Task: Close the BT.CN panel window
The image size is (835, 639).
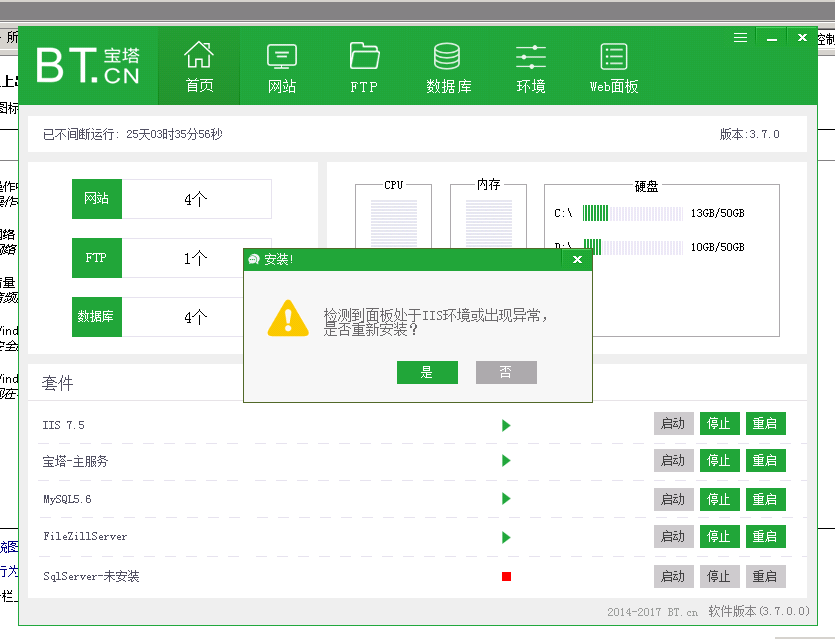Action: pos(802,37)
